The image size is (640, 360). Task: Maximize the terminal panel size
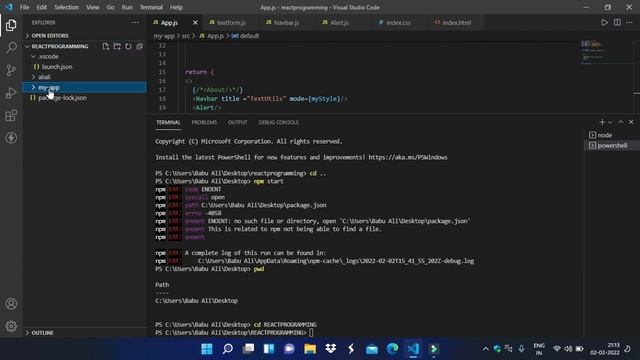[620, 122]
